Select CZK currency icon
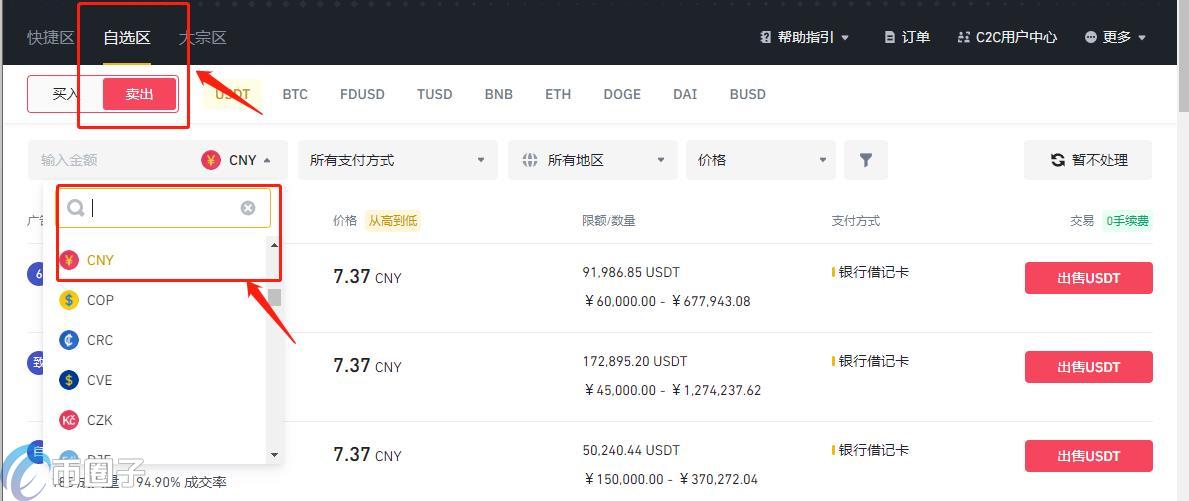1189x501 pixels. click(69, 420)
